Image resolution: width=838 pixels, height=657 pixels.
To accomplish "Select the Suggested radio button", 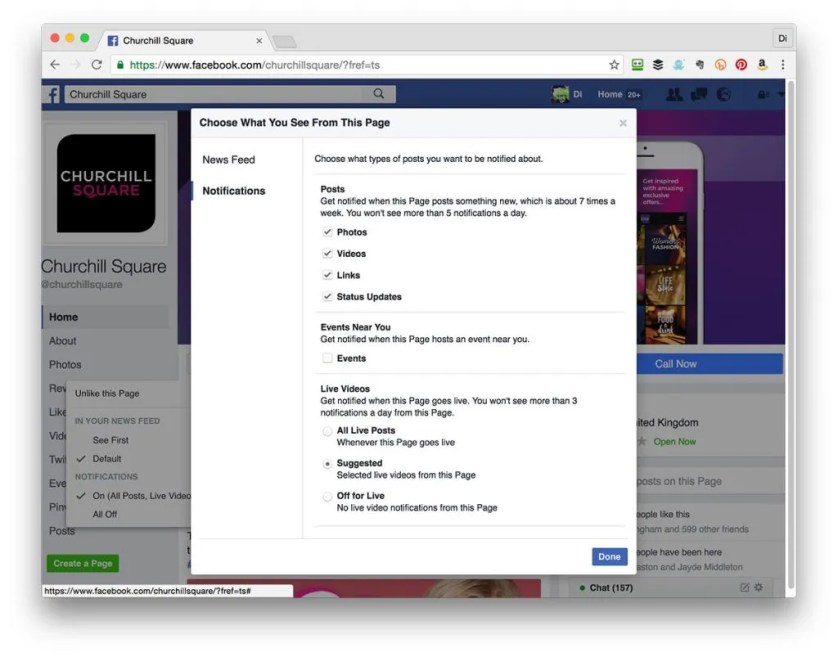I will tap(327, 464).
